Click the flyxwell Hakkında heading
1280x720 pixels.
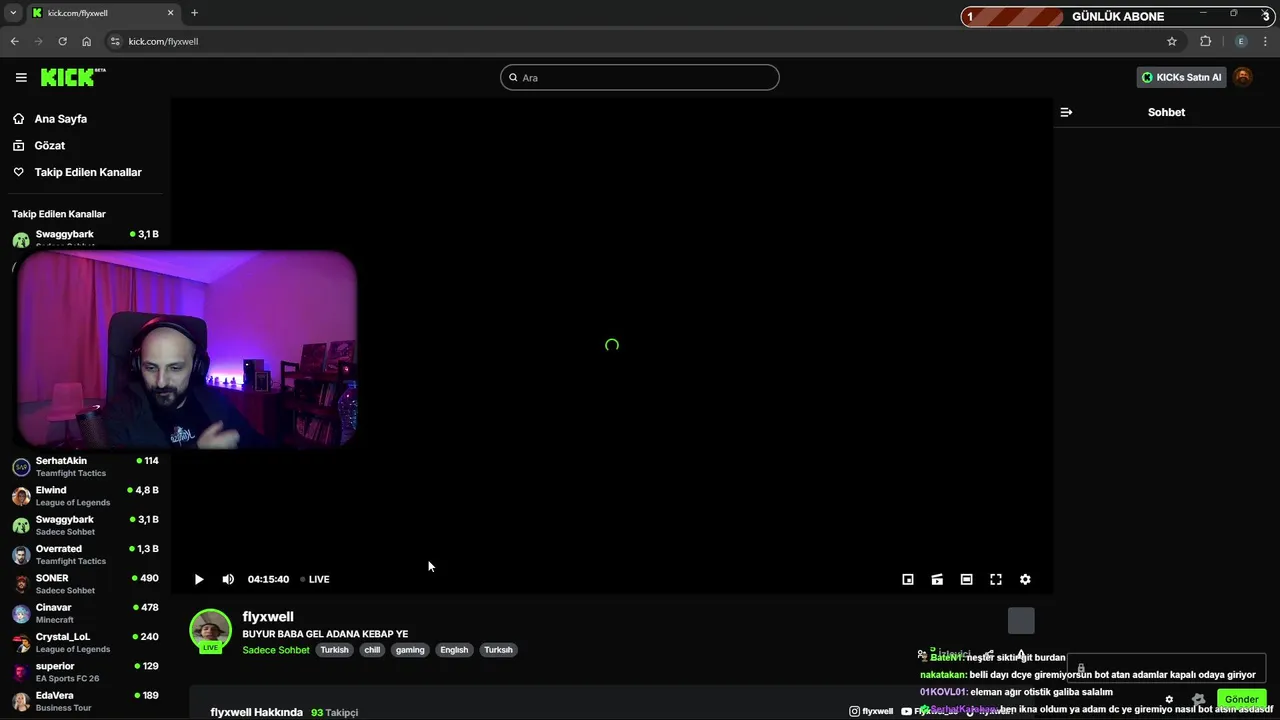click(256, 712)
